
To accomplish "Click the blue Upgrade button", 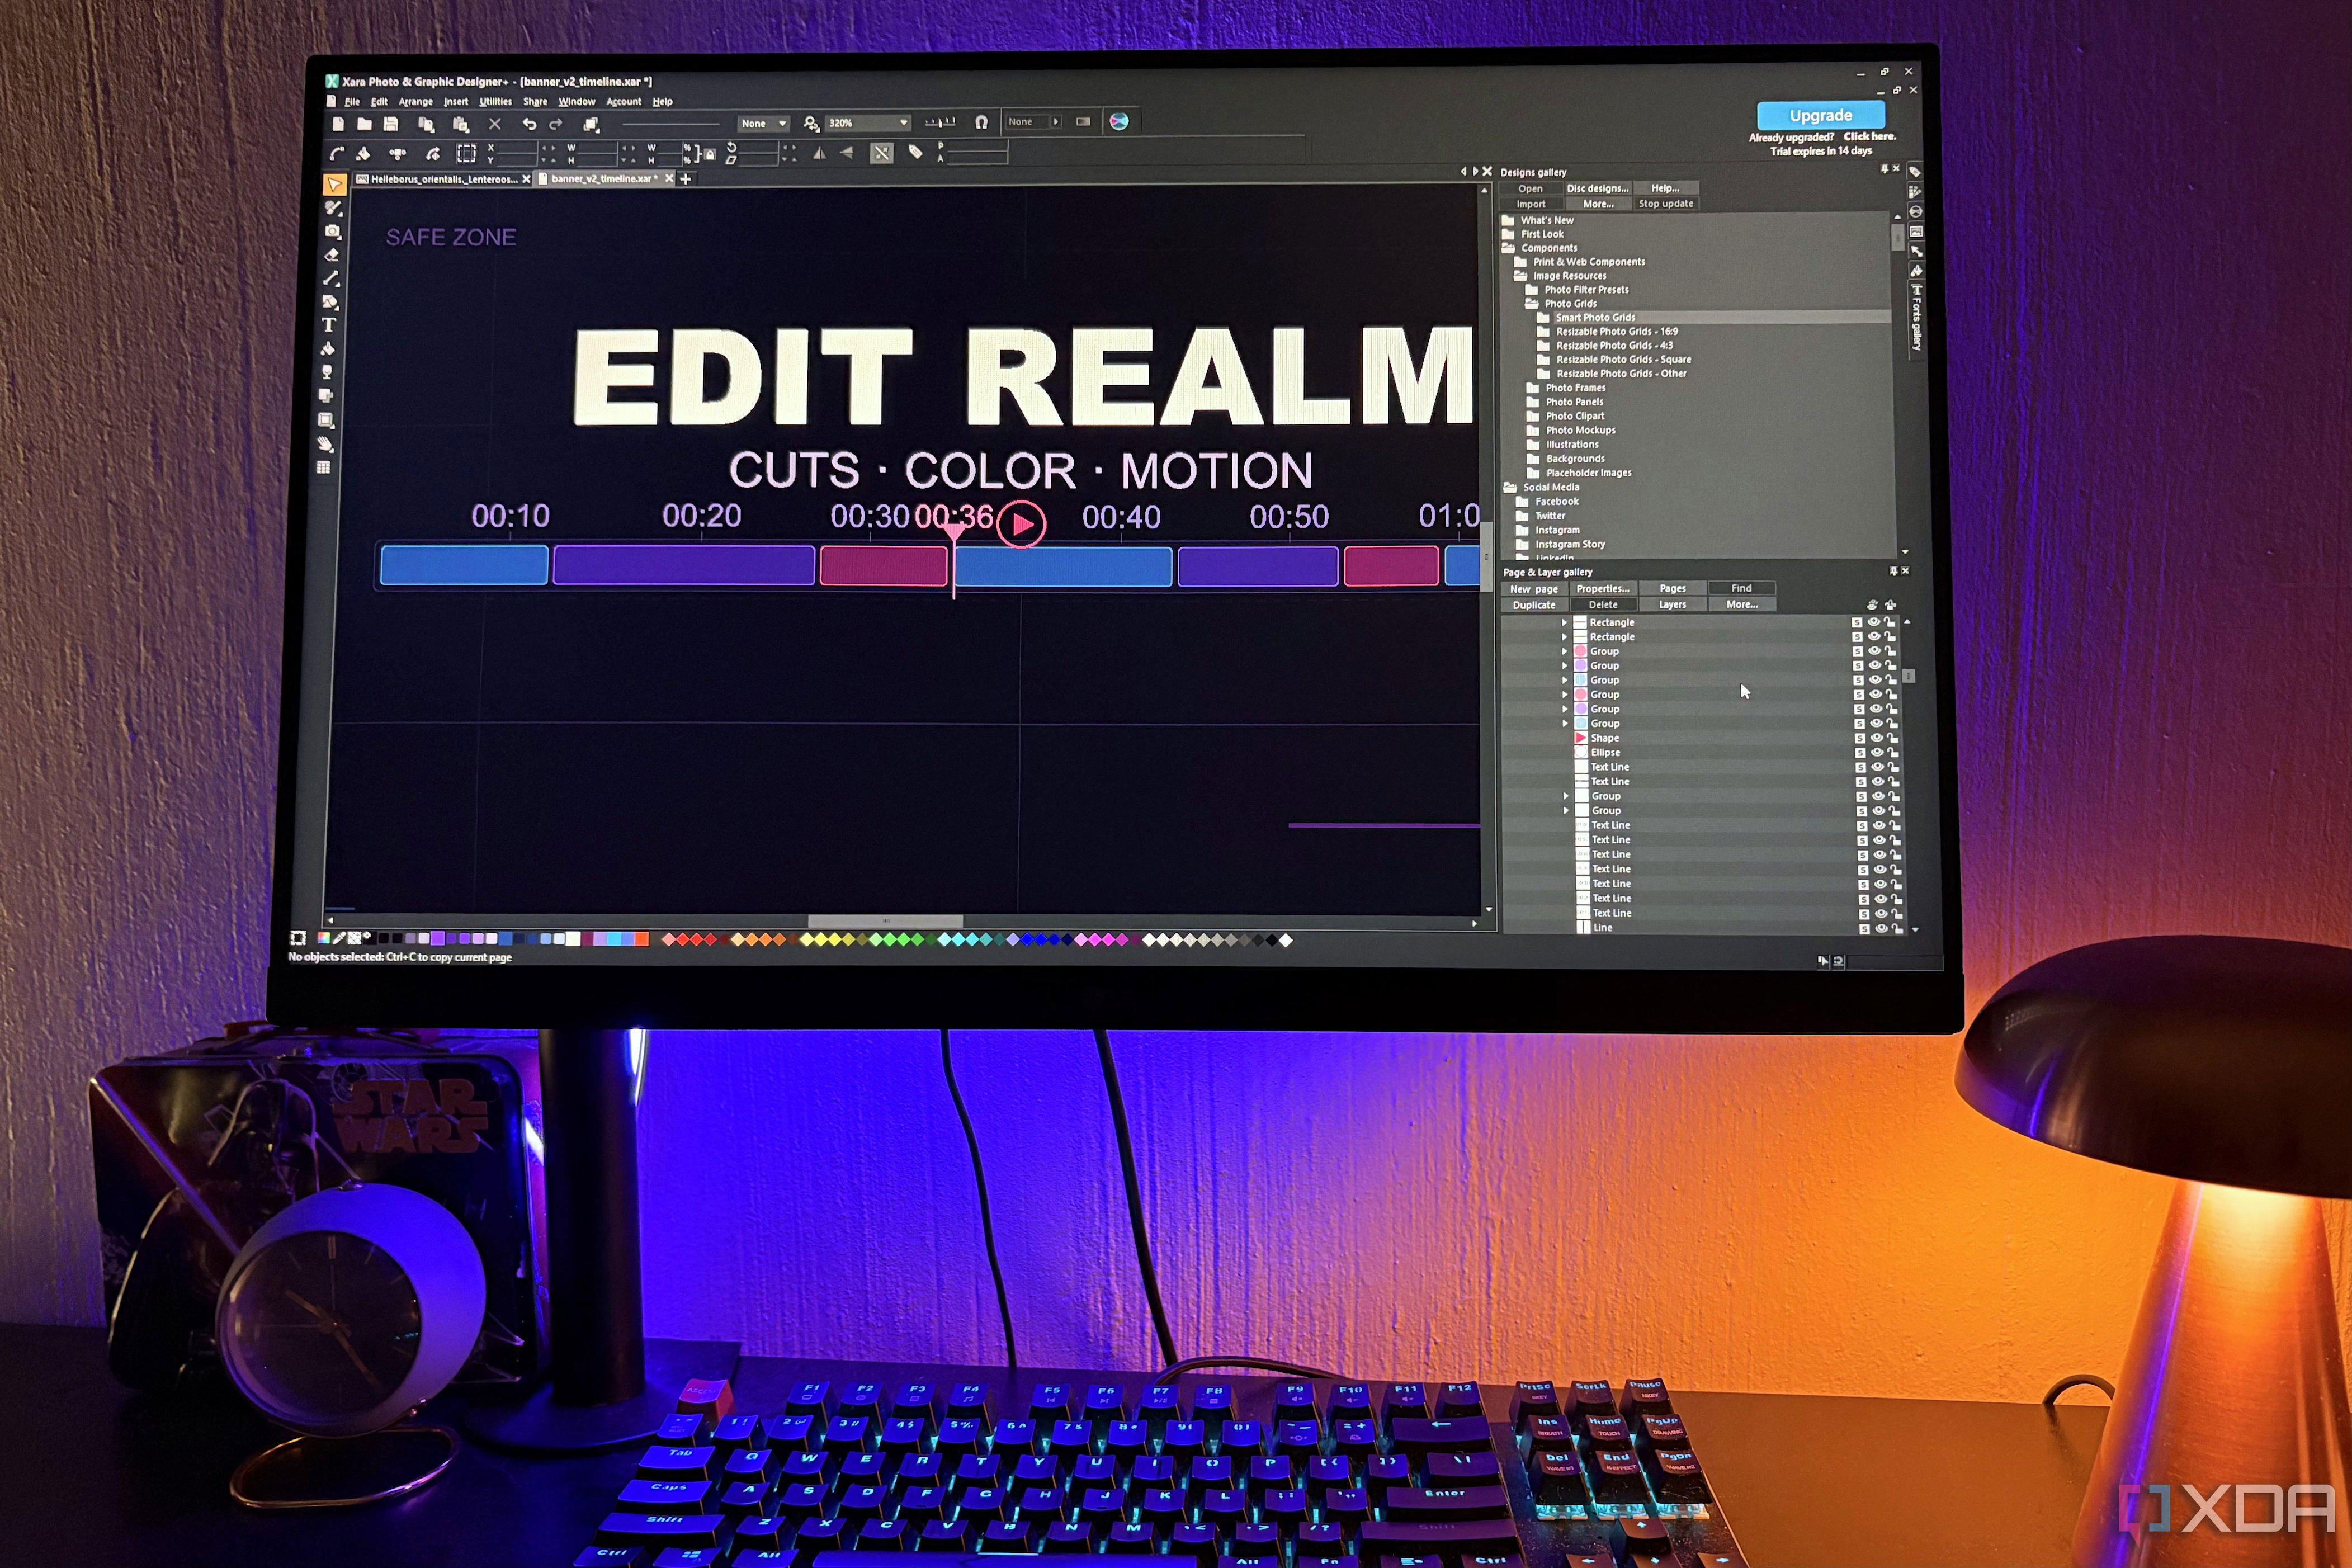I will pyautogui.click(x=1820, y=115).
